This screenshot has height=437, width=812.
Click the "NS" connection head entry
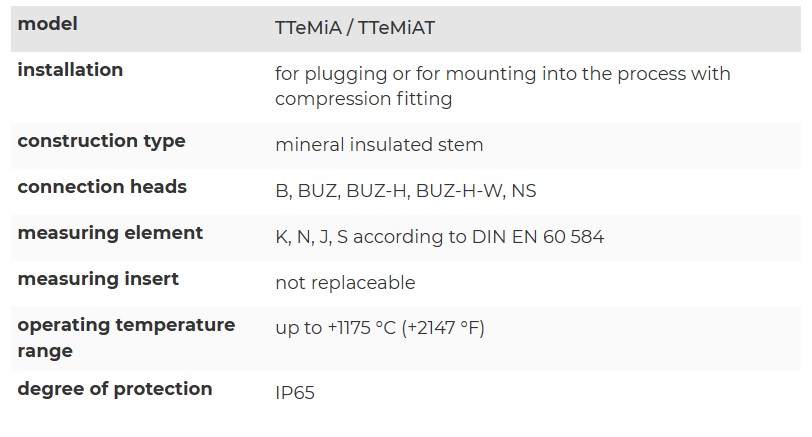pos(523,191)
